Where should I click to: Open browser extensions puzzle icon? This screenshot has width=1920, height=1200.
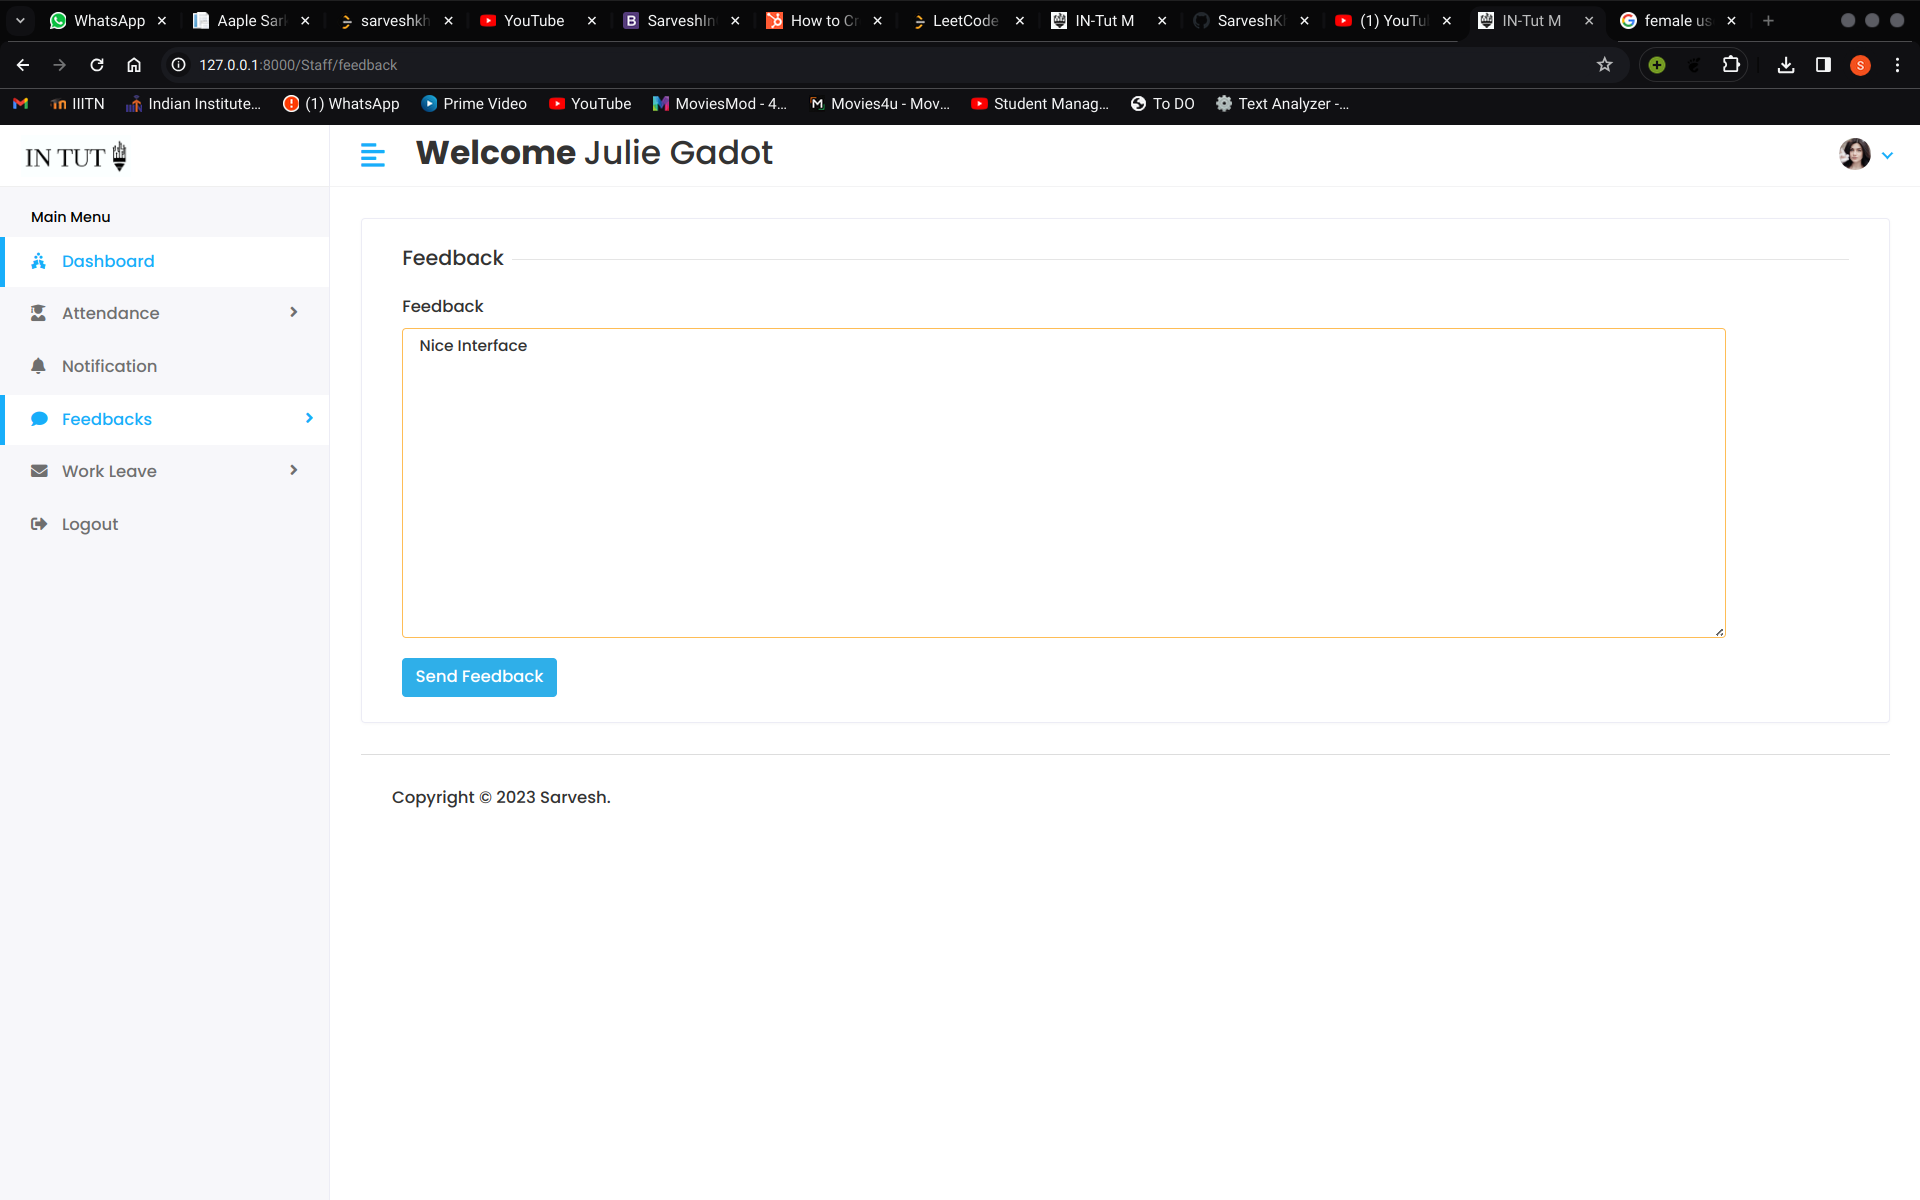point(1731,65)
